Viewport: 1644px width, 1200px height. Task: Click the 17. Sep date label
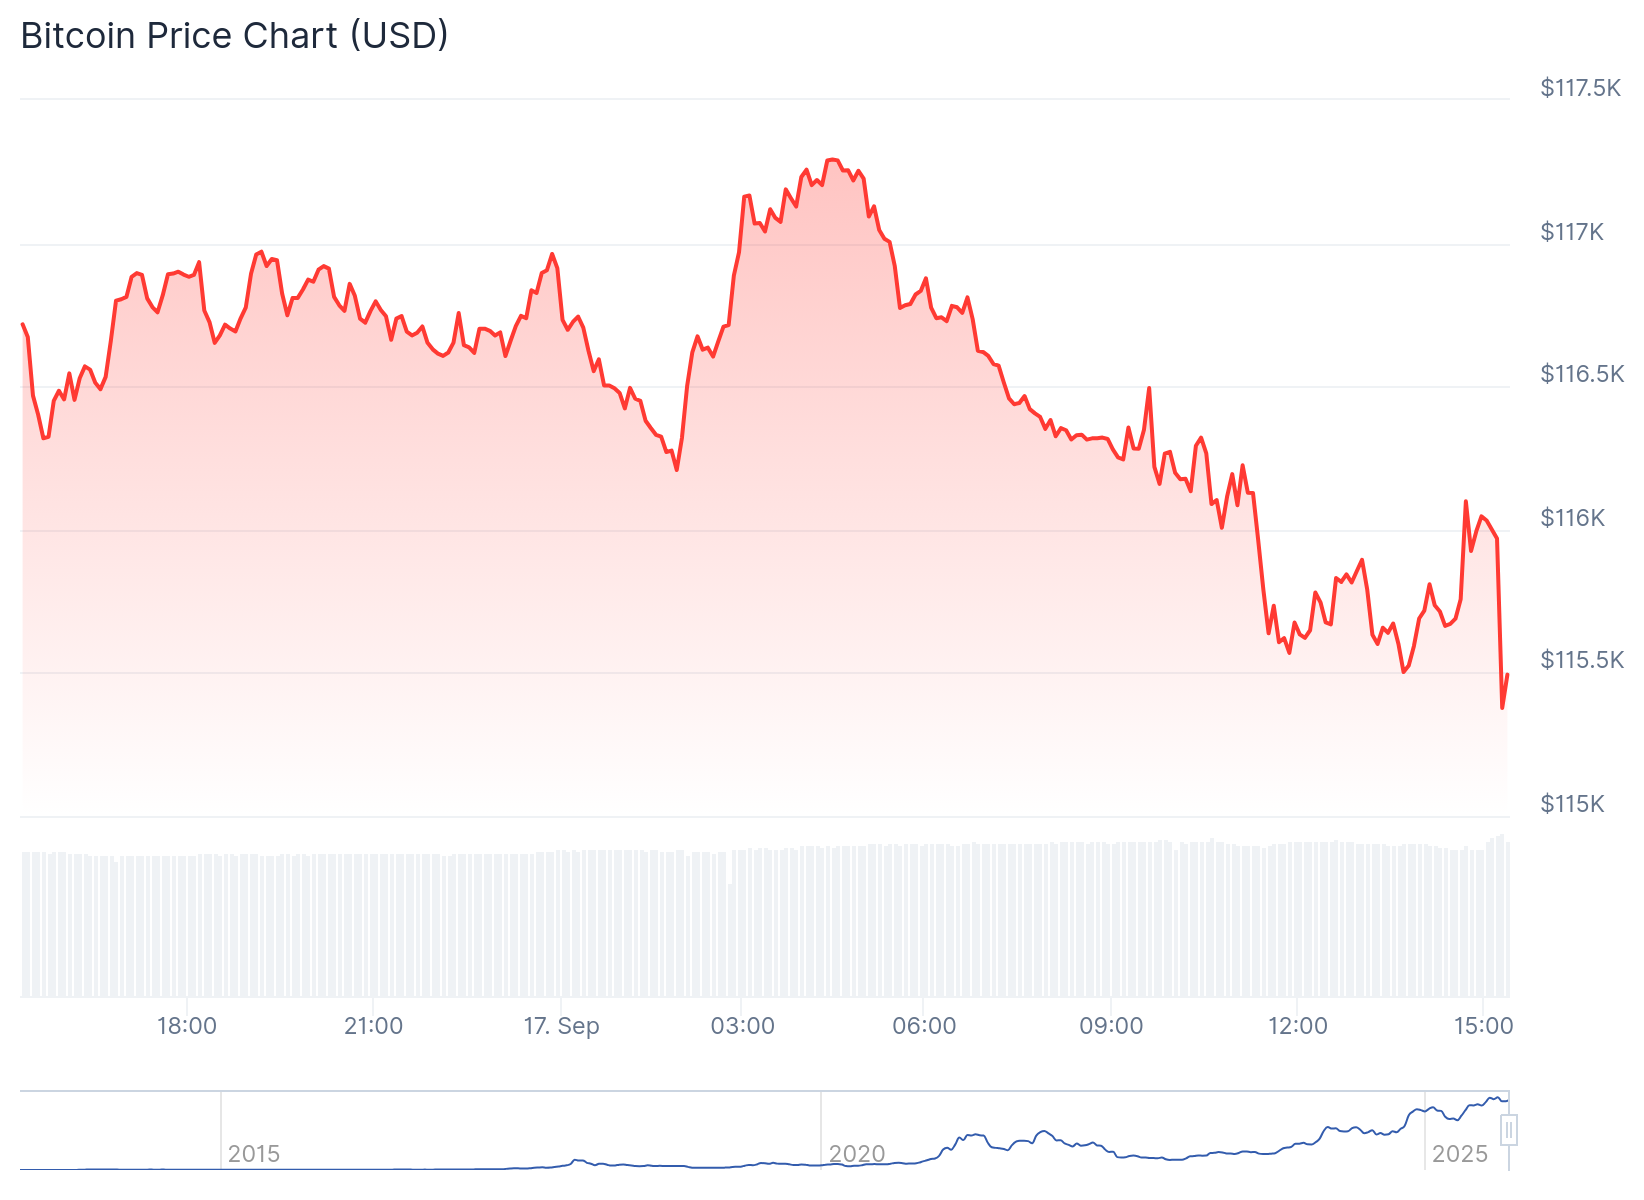(x=561, y=1026)
